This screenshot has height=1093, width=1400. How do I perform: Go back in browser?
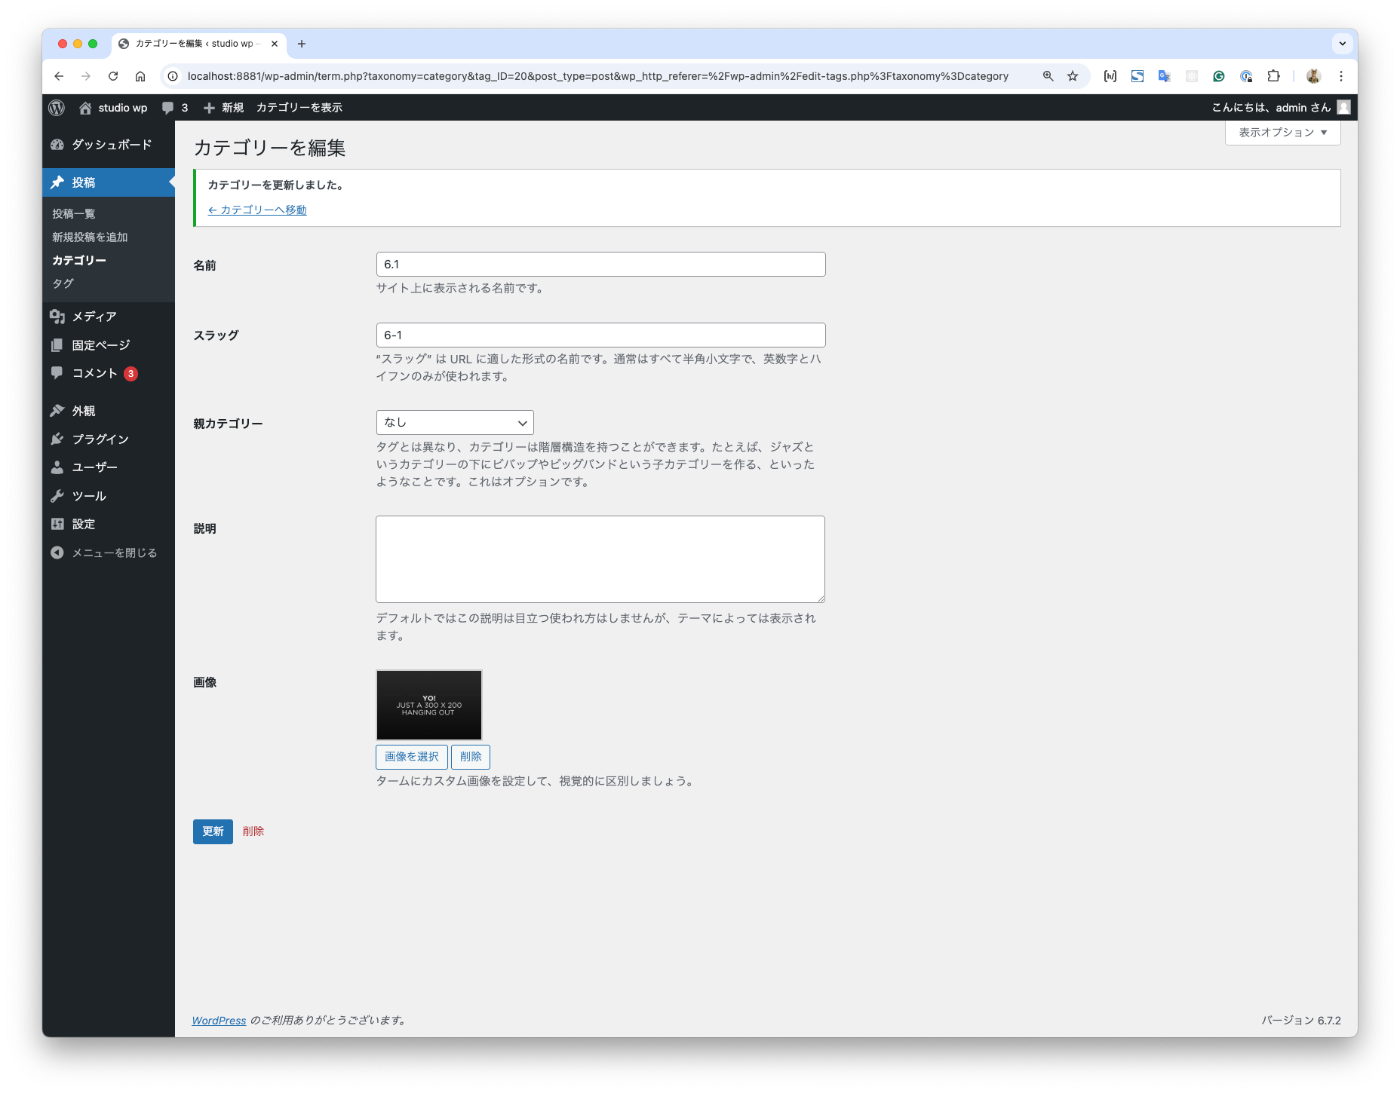point(59,76)
